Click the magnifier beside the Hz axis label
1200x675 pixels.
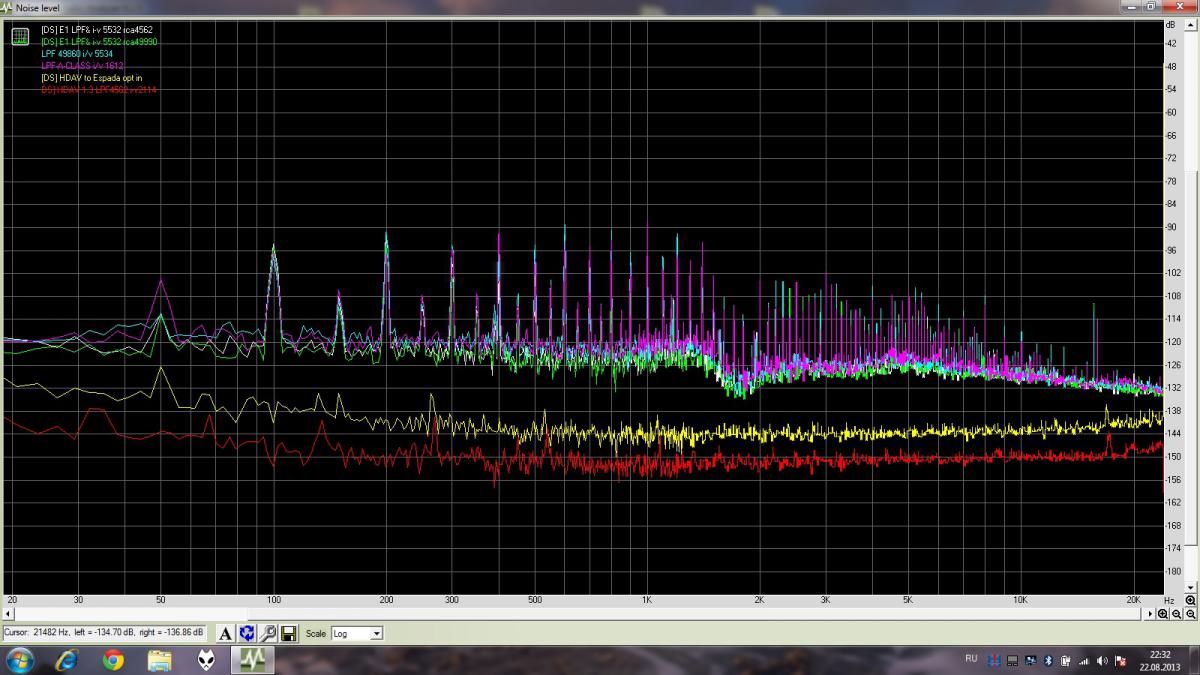(x=1190, y=600)
